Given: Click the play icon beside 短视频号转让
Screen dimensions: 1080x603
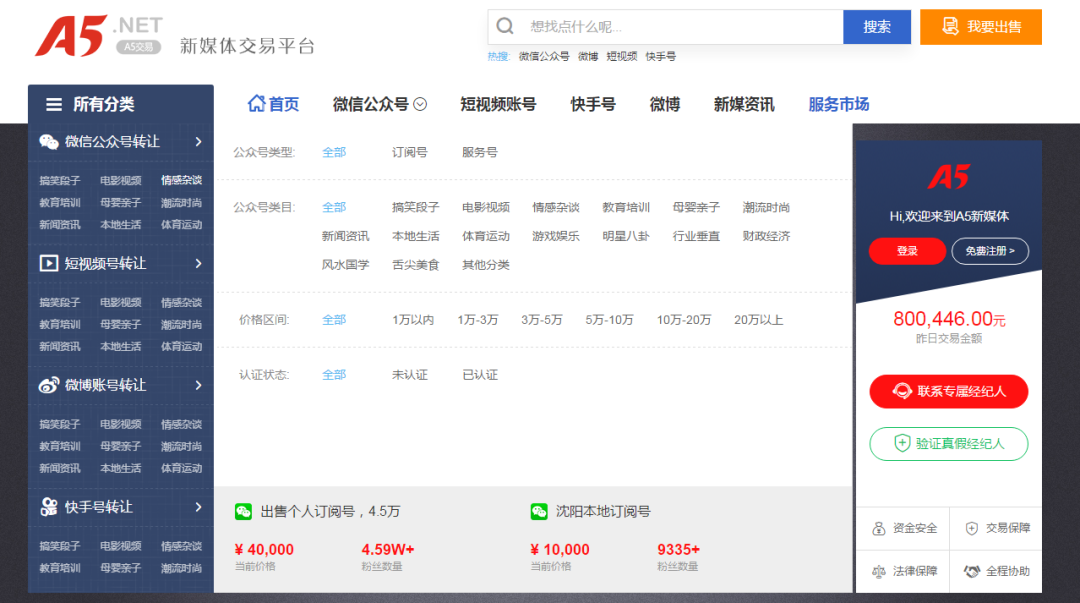Looking at the screenshot, I should pos(48,263).
